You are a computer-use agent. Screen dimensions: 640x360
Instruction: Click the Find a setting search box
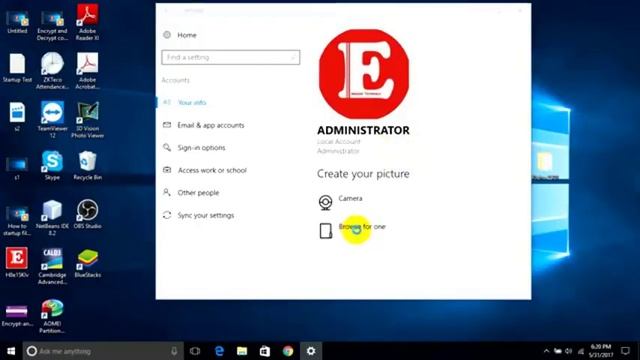pos(231,57)
